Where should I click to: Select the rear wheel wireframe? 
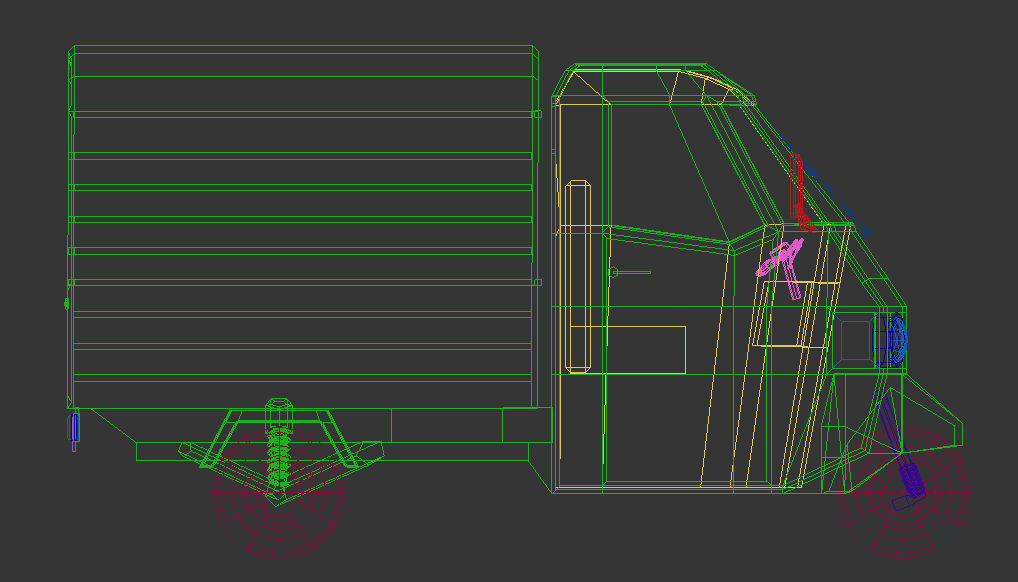pos(279,492)
